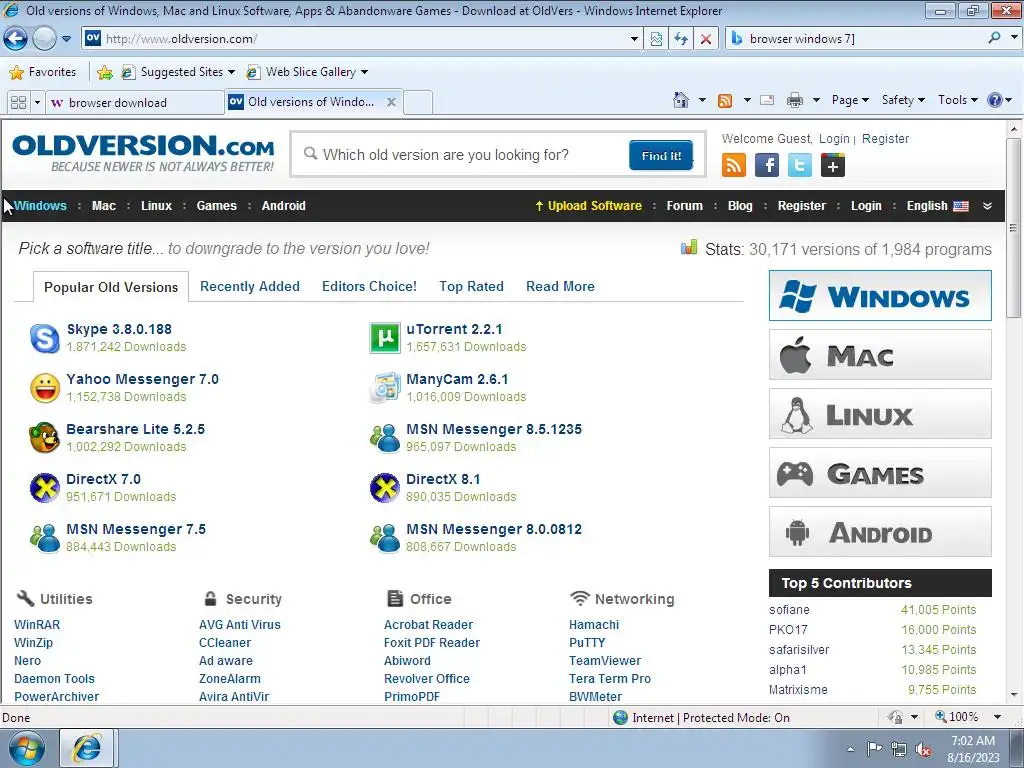Click the vertical scrollbar down arrow

click(x=1014, y=696)
